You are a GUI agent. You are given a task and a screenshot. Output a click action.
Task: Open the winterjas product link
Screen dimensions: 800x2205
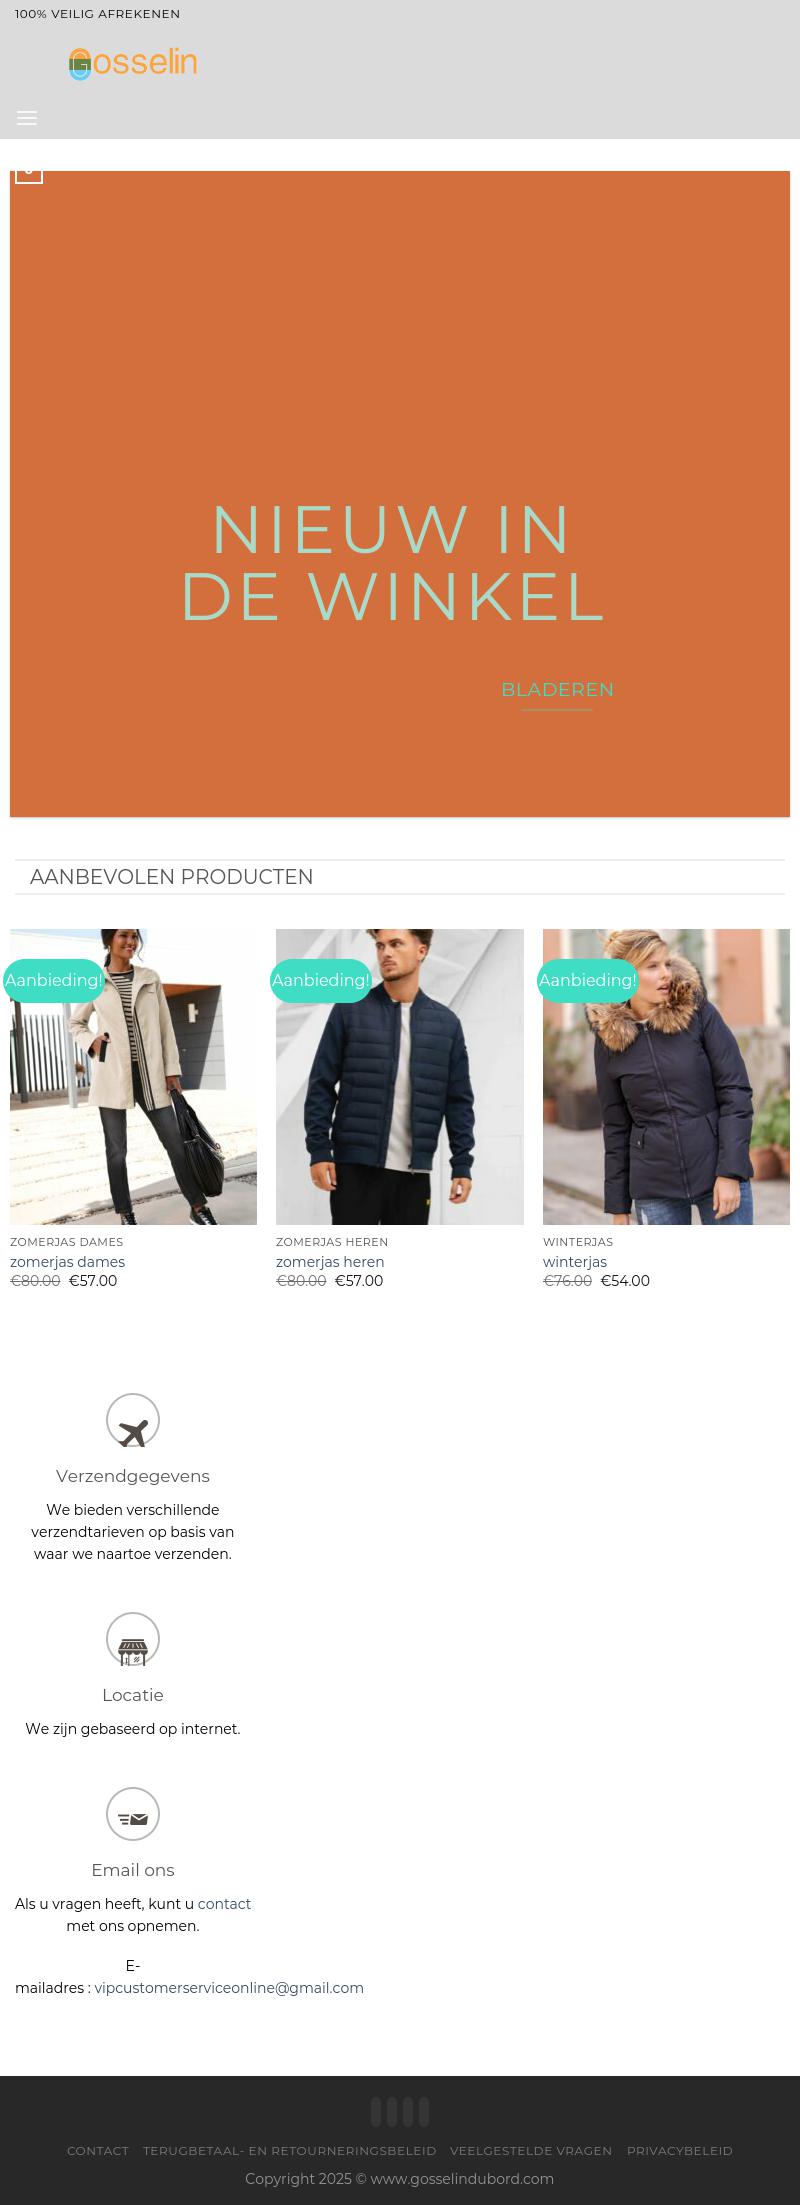[x=575, y=1262]
